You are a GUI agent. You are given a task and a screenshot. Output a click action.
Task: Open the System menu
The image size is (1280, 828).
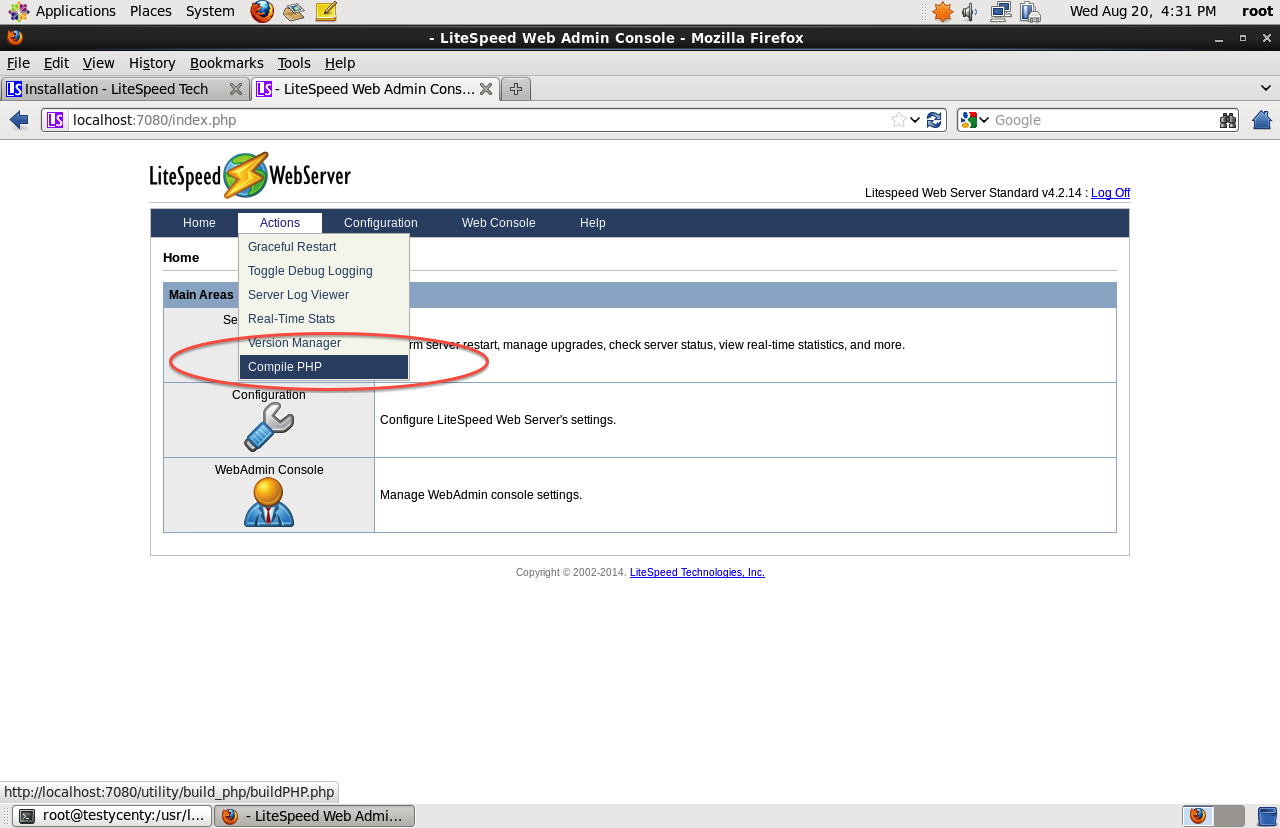210,11
